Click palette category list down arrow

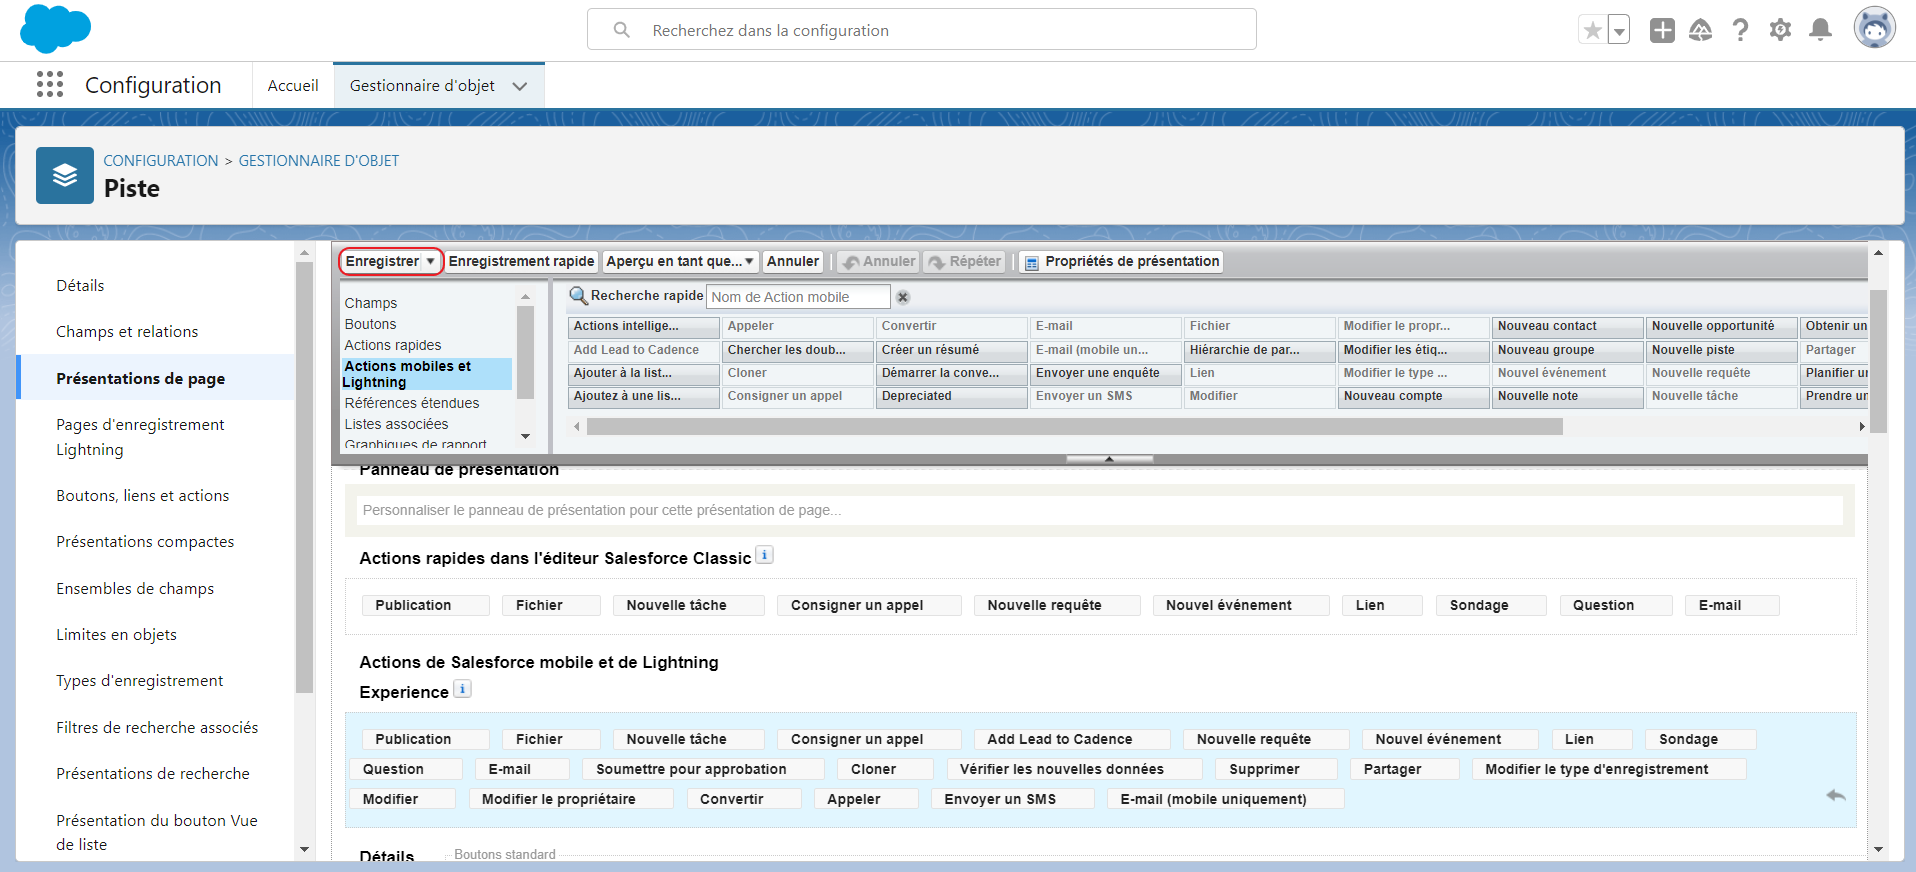[x=525, y=437]
